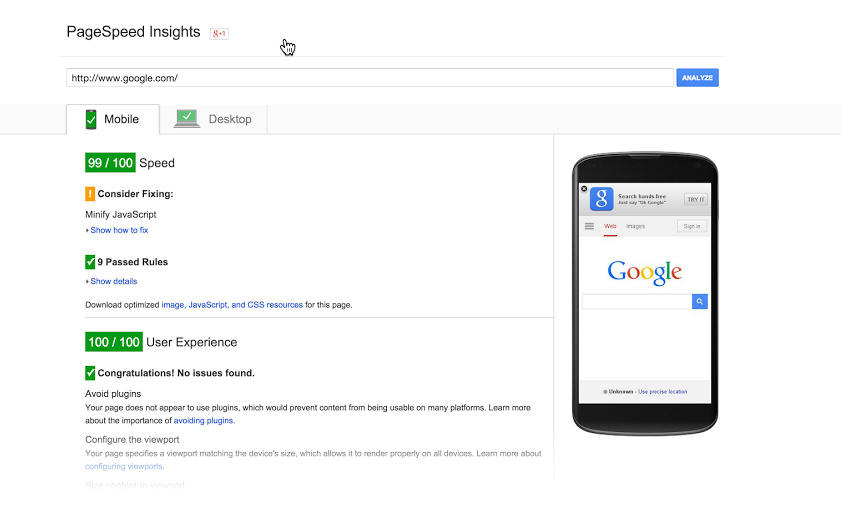Click the 99 / 100 Speed score badge
Screen dimensions: 848x514
click(110, 163)
